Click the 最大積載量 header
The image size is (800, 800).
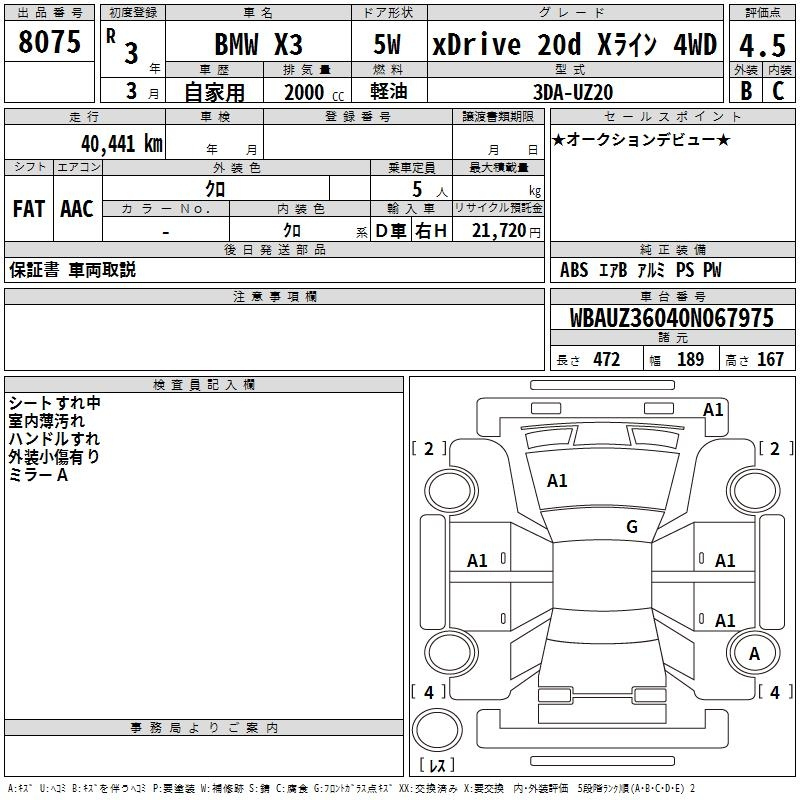498,167
